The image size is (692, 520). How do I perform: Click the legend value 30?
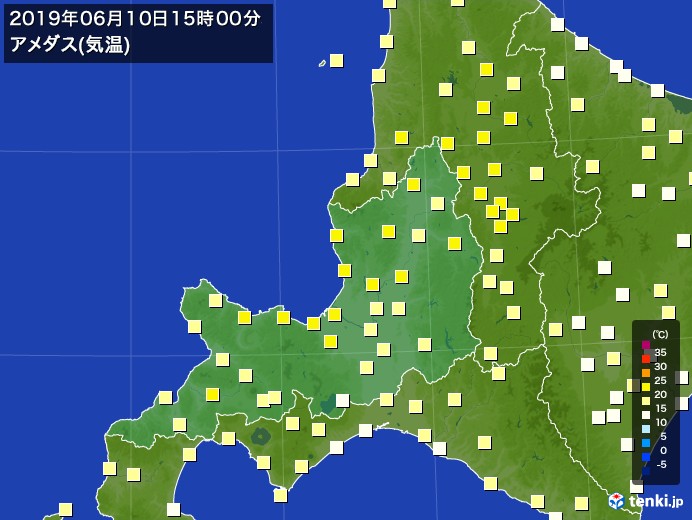click(x=660, y=366)
